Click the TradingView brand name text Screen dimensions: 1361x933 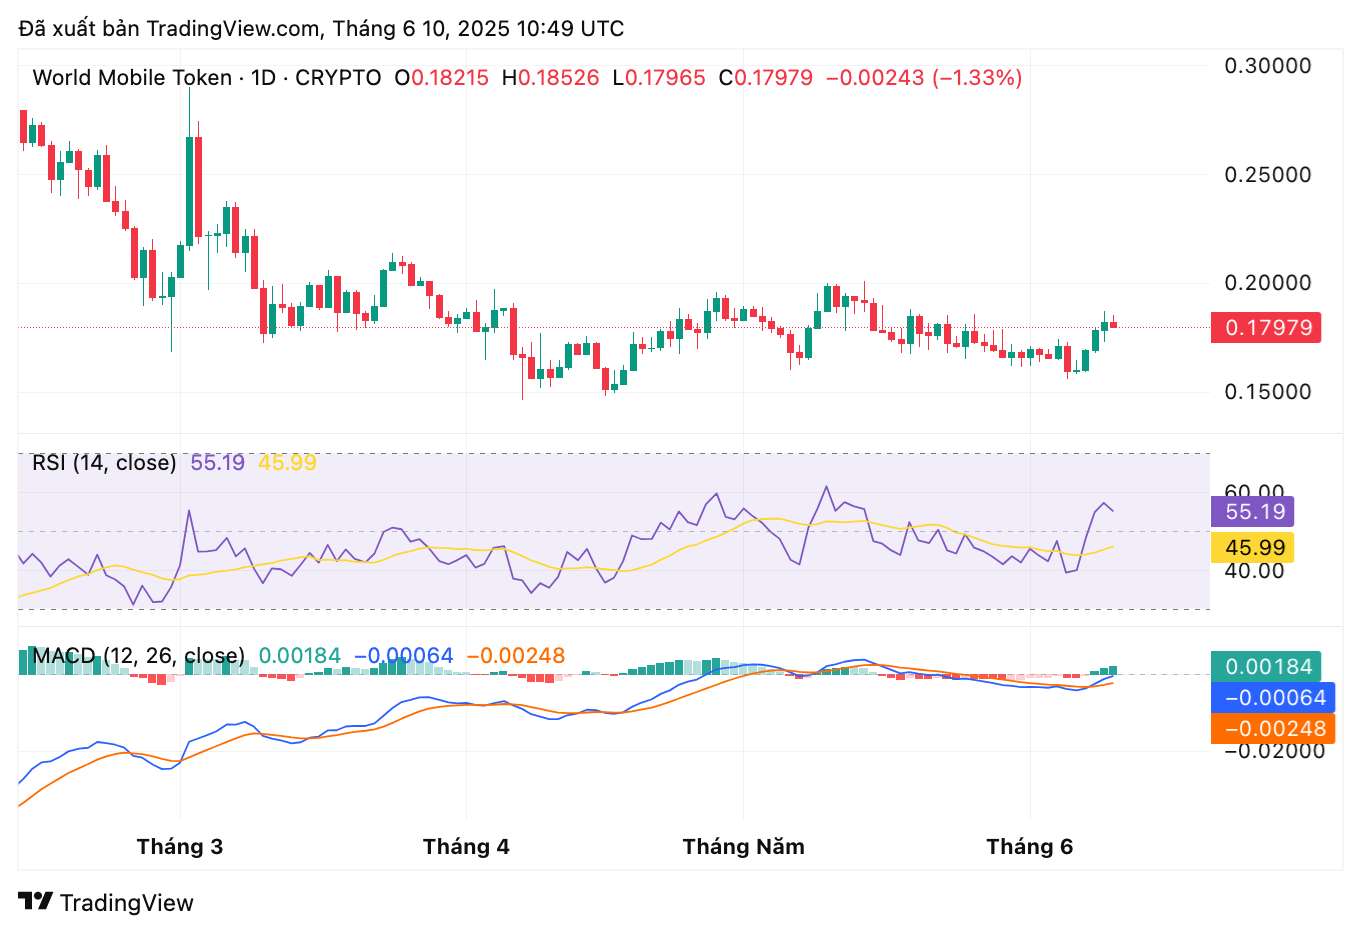[127, 903]
